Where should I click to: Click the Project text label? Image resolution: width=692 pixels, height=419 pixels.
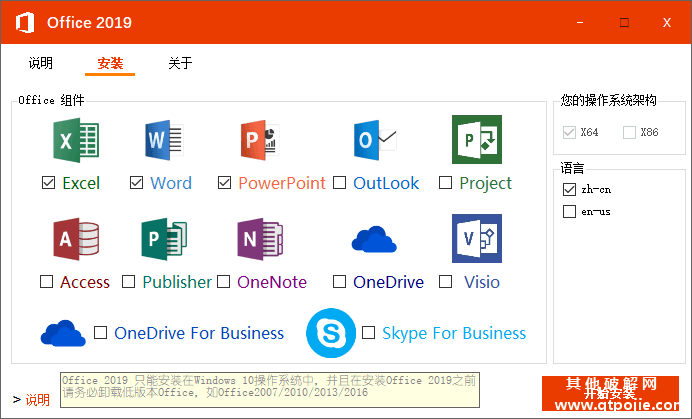(485, 184)
